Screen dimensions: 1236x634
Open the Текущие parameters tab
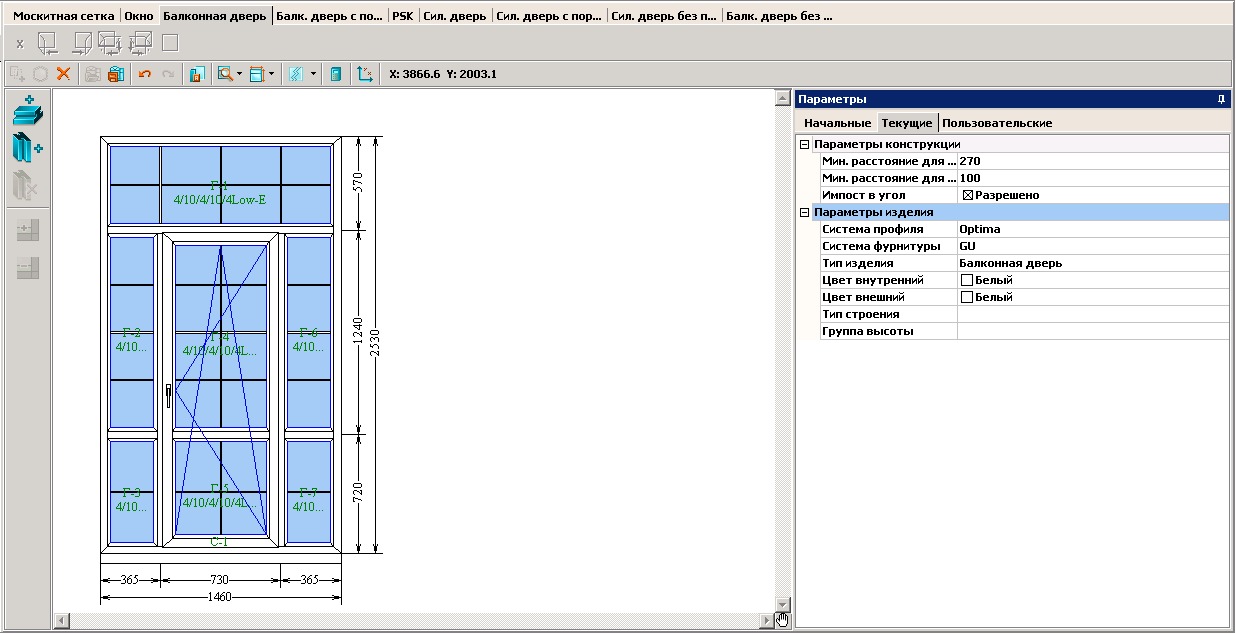907,123
